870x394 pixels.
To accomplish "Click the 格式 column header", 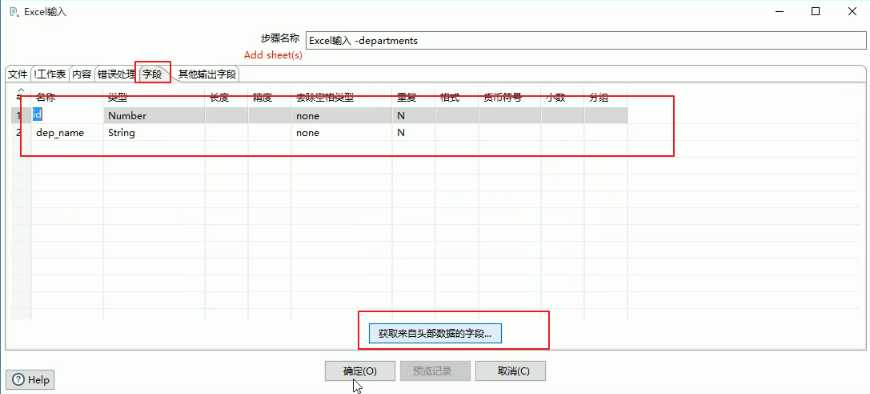I will (457, 98).
